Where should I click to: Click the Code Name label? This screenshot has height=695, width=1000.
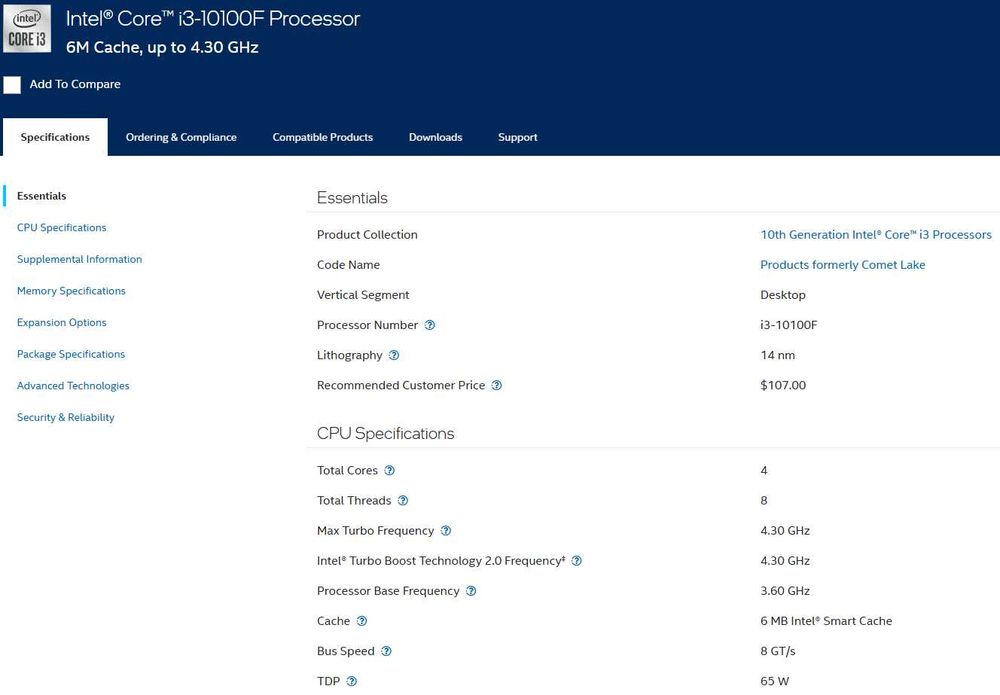[348, 265]
